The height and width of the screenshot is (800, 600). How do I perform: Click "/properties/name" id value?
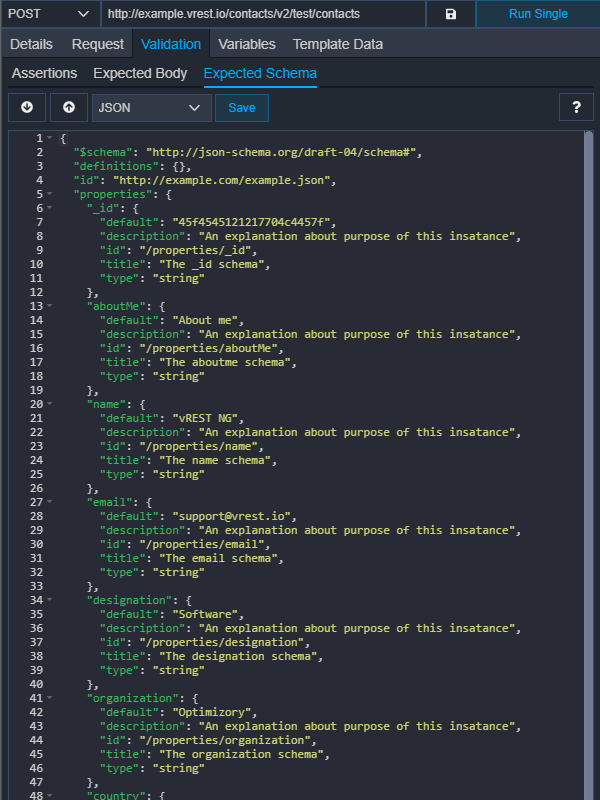(x=198, y=446)
